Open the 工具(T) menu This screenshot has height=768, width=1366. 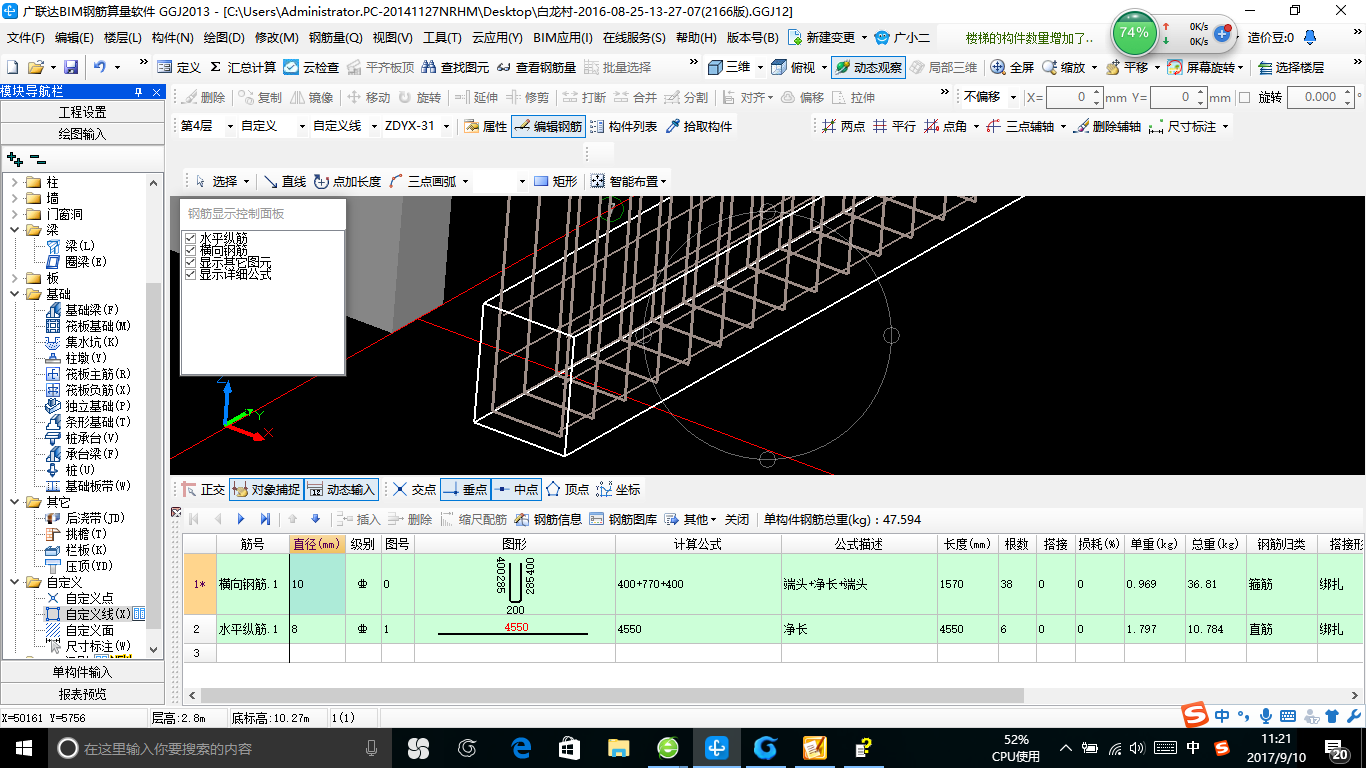442,38
